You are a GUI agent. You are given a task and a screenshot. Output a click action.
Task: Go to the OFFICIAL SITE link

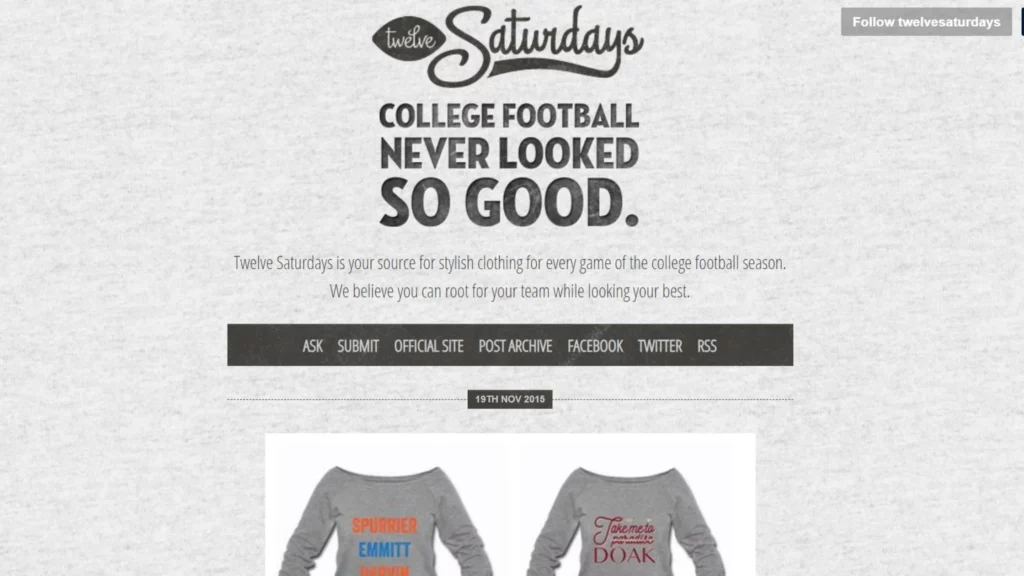click(428, 346)
